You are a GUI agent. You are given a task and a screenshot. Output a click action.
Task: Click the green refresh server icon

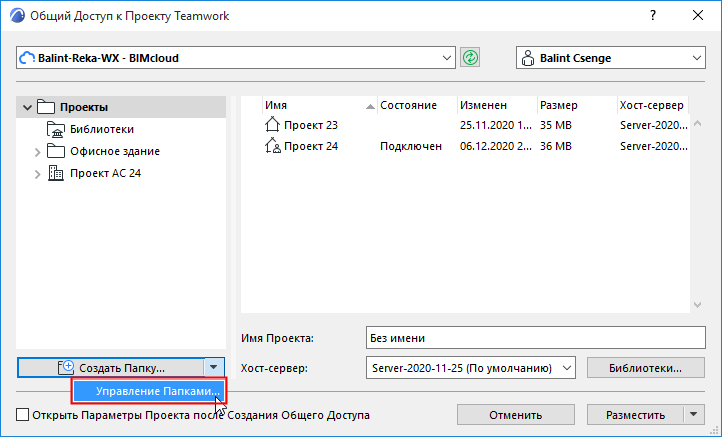pyautogui.click(x=470, y=58)
